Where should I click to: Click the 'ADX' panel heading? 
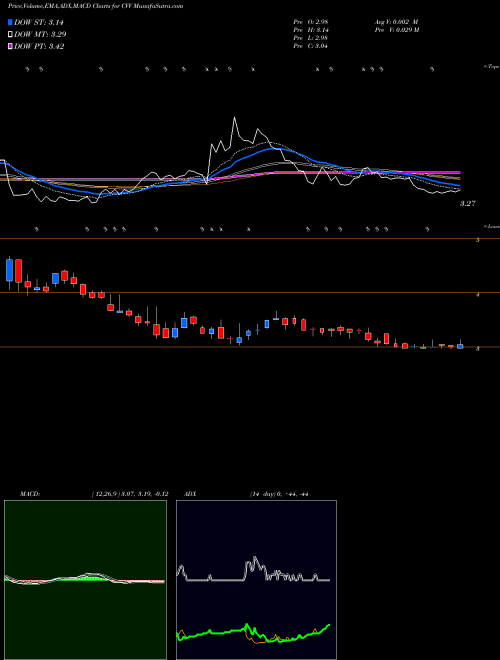point(191,494)
